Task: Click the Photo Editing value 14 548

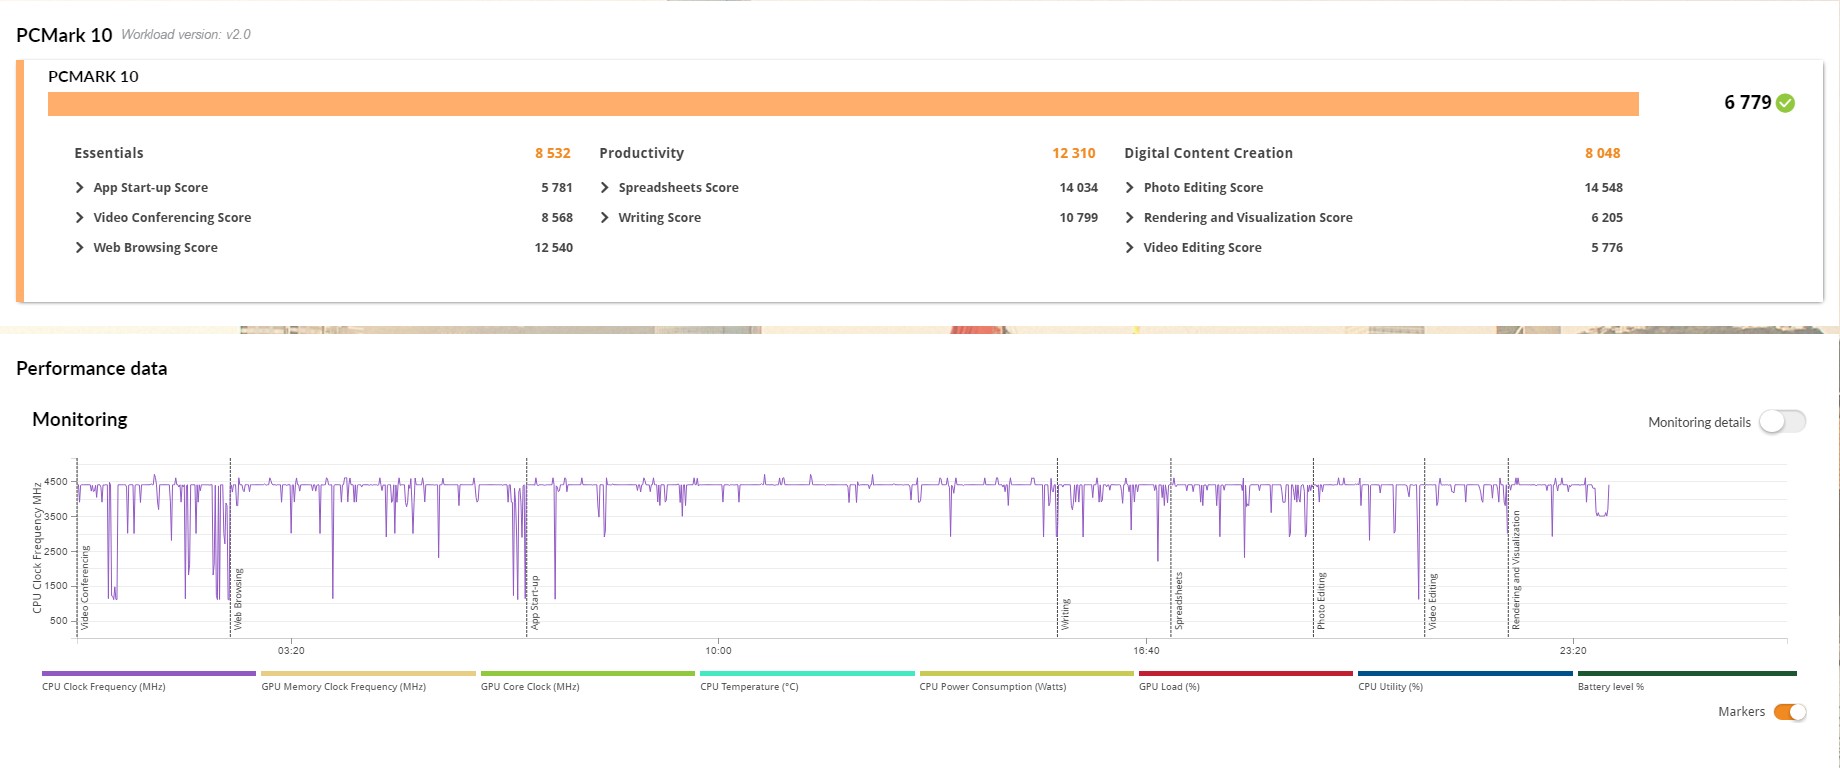Action: pos(1604,188)
